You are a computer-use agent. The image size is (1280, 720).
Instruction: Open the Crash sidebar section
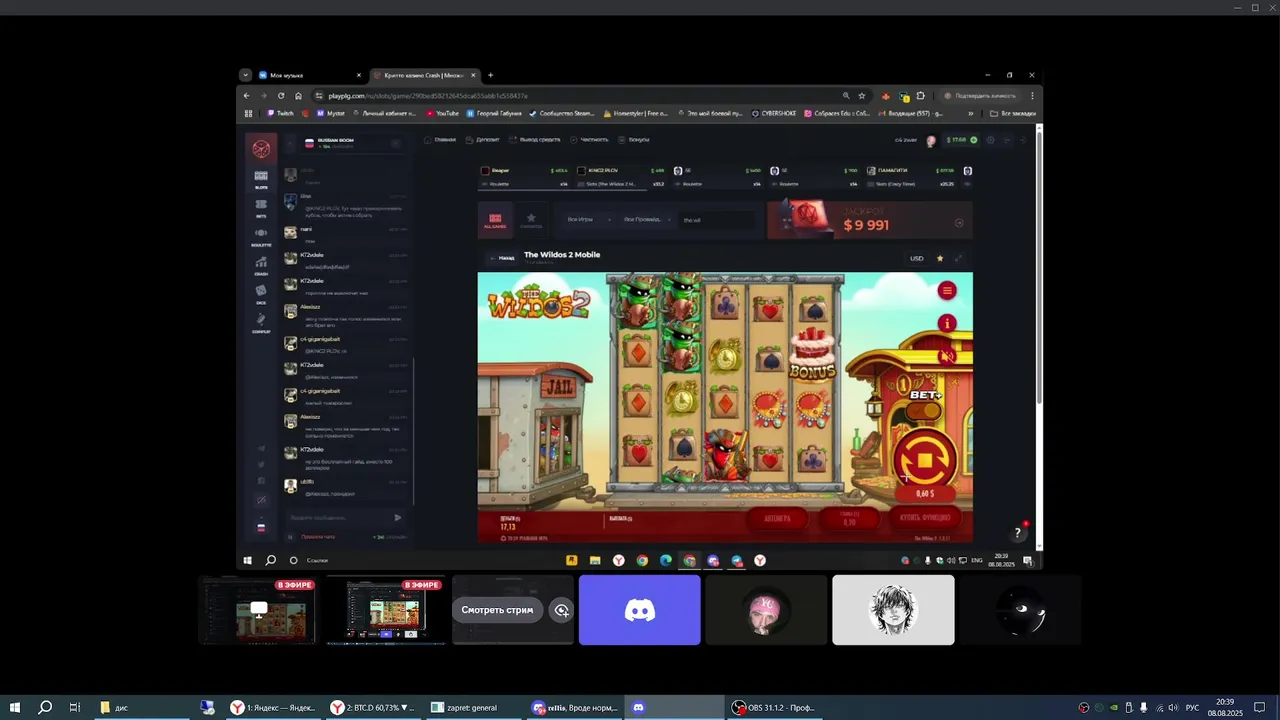[261, 265]
